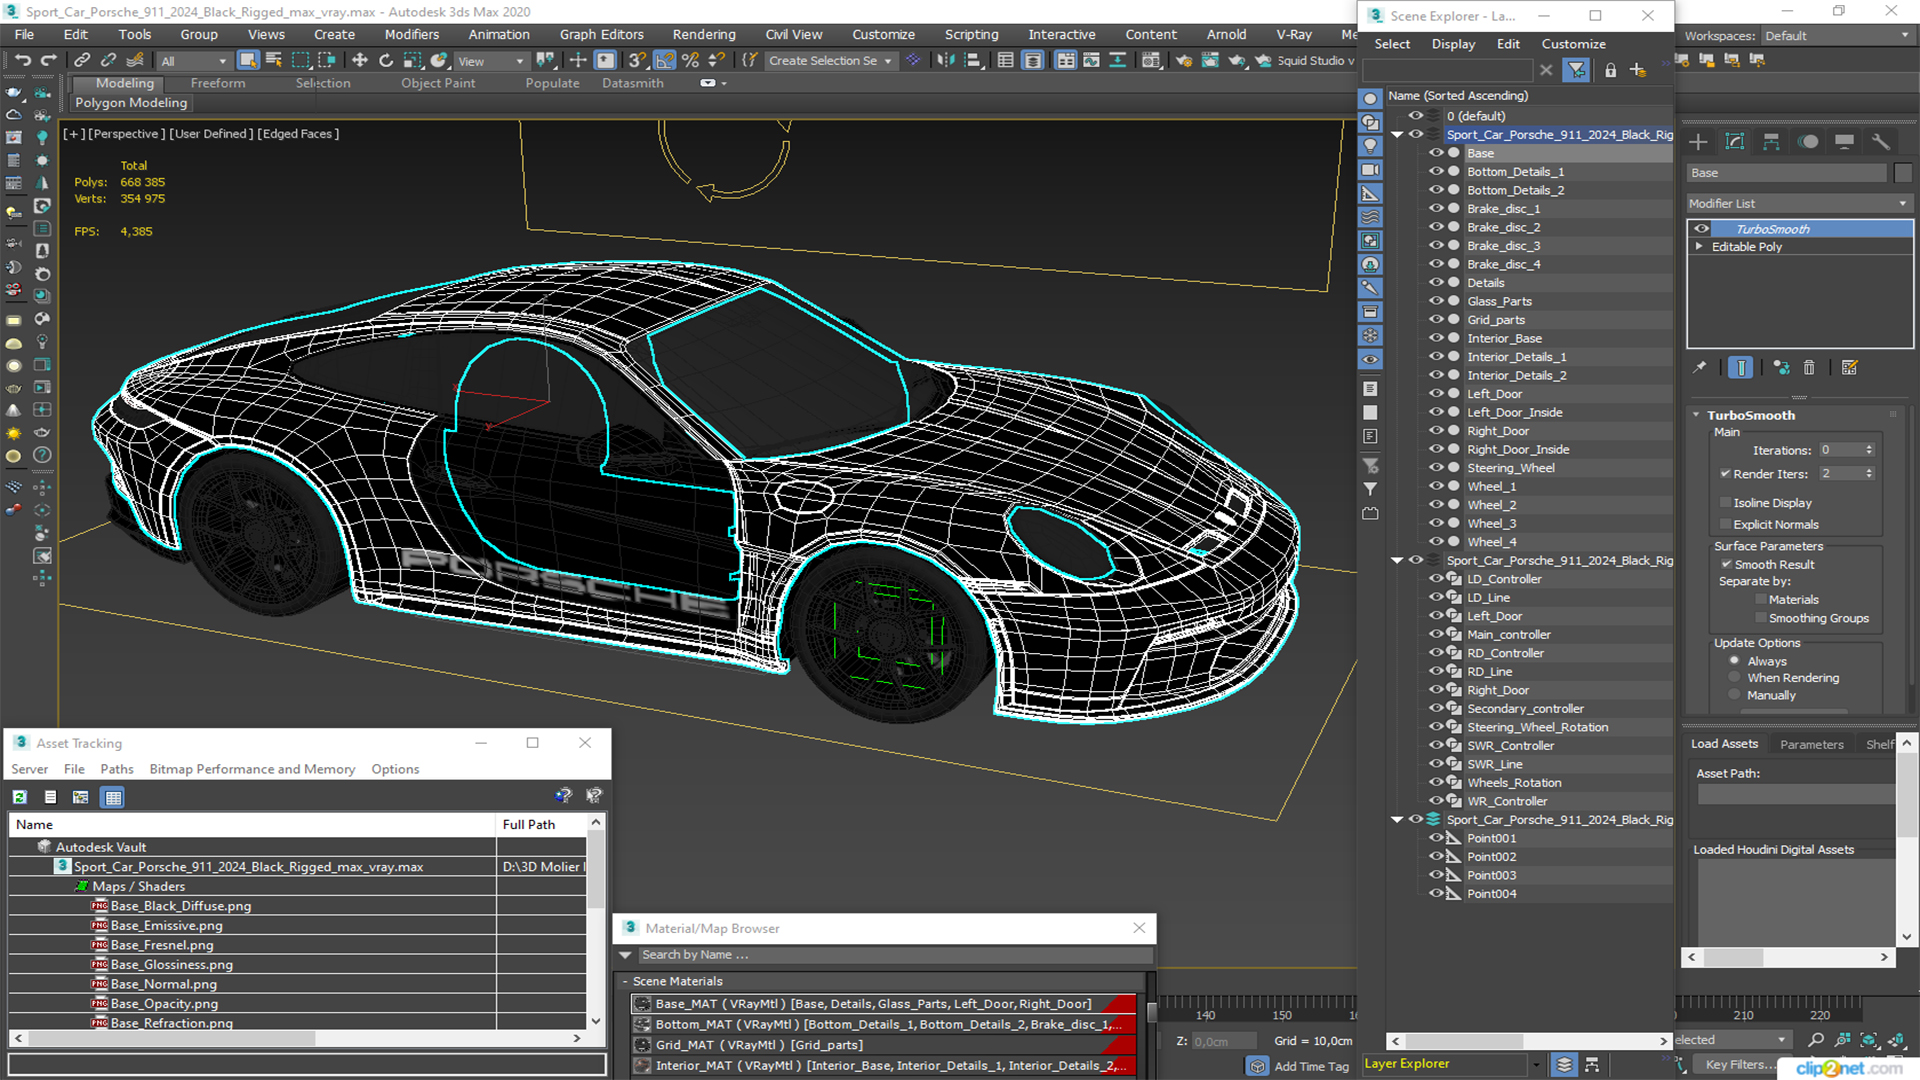Image resolution: width=1920 pixels, height=1080 pixels.
Task: Toggle Show End Result icon under stack
Action: (1740, 368)
